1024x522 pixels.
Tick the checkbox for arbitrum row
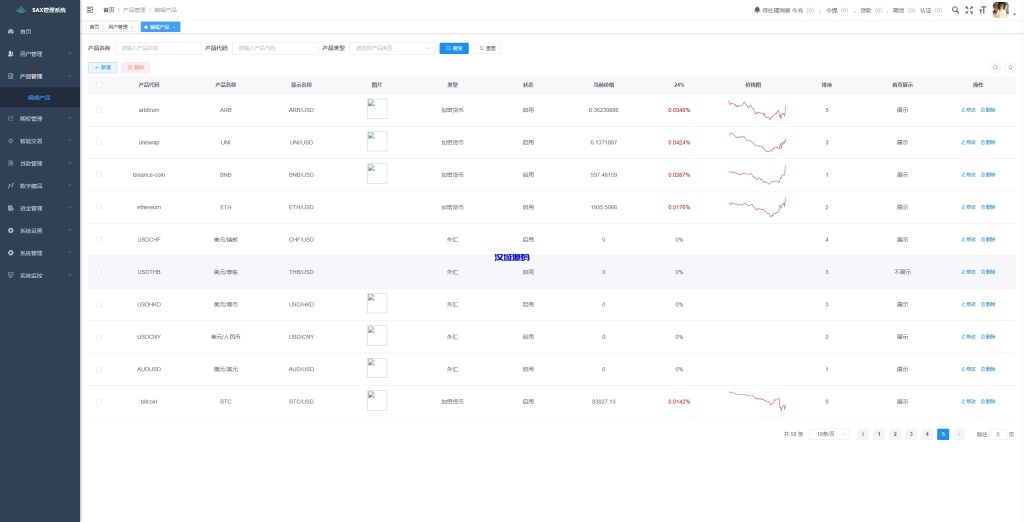tap(99, 109)
